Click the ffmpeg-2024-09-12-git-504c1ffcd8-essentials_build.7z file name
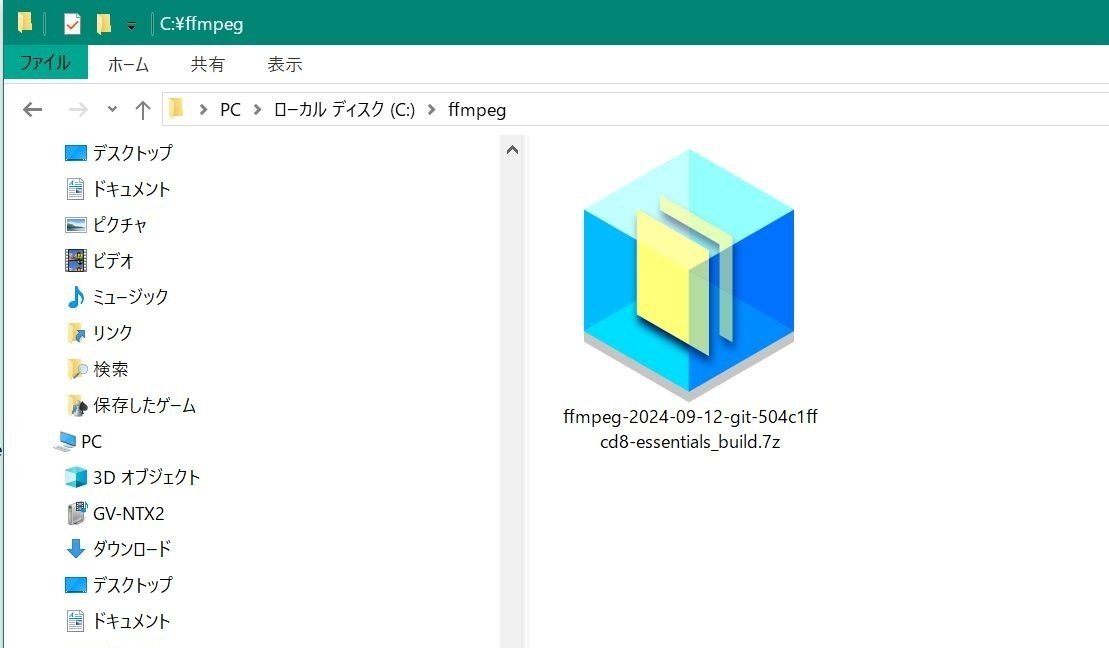The width and height of the screenshot is (1109, 648). 690,429
